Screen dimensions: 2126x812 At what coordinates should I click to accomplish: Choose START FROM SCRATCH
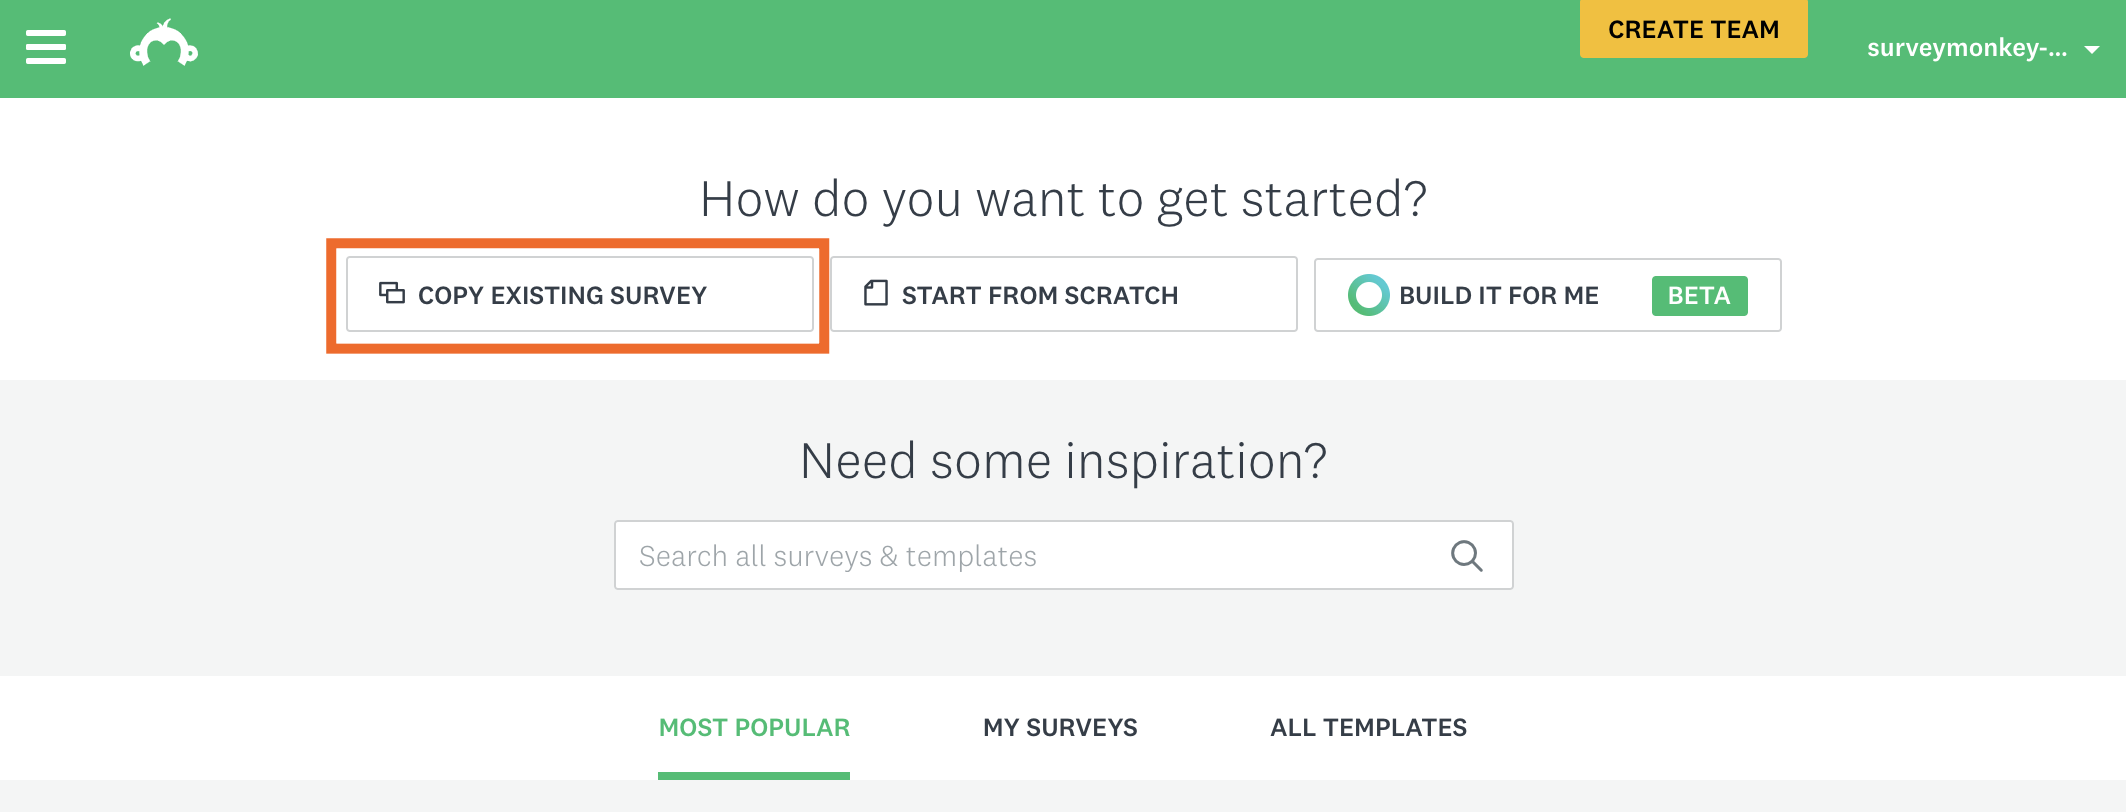pos(1064,294)
